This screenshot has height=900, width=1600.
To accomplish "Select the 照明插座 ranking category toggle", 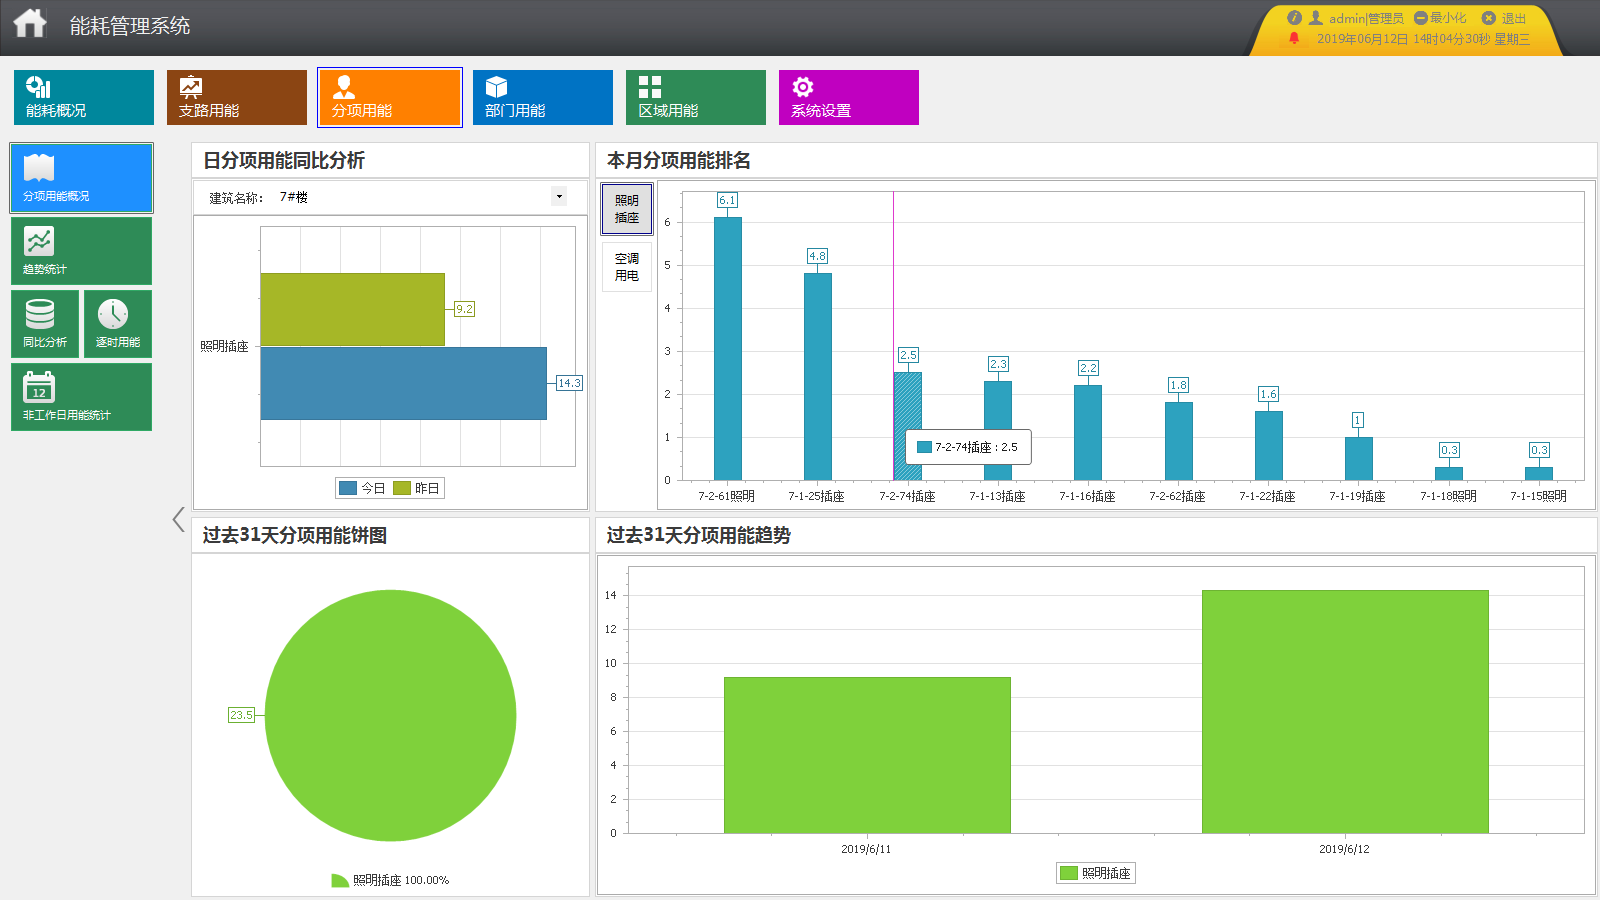I will [x=627, y=209].
